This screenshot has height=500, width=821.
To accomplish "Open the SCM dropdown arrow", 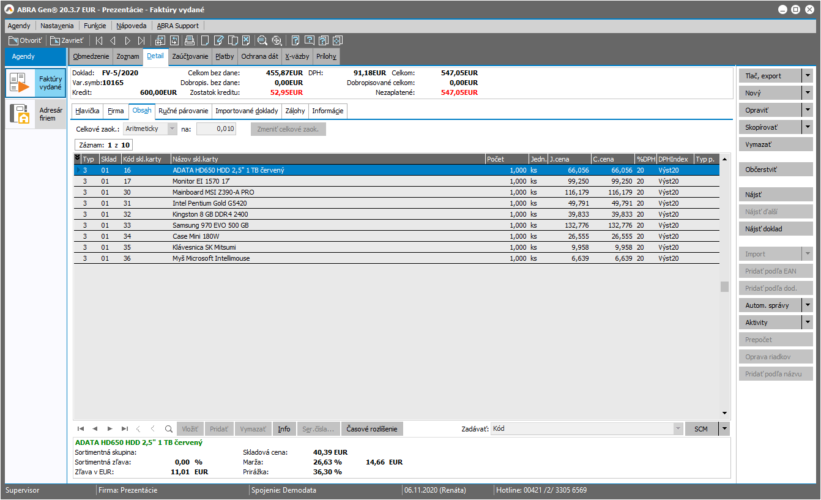I will tap(724, 428).
